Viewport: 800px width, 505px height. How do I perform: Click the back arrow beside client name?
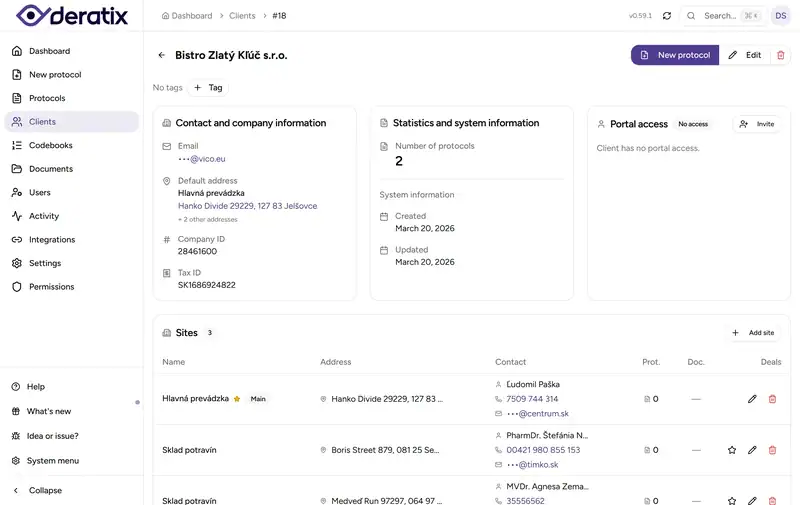click(x=162, y=55)
